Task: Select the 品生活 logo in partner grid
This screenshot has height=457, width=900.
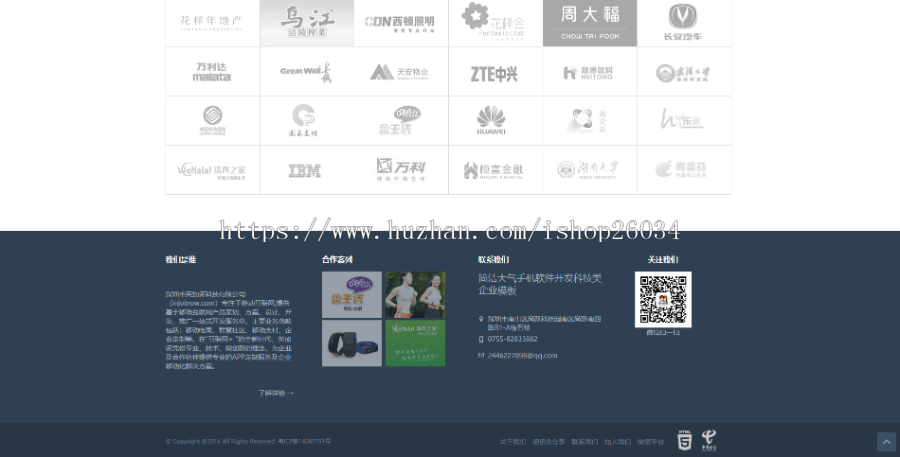Action: coord(401,121)
